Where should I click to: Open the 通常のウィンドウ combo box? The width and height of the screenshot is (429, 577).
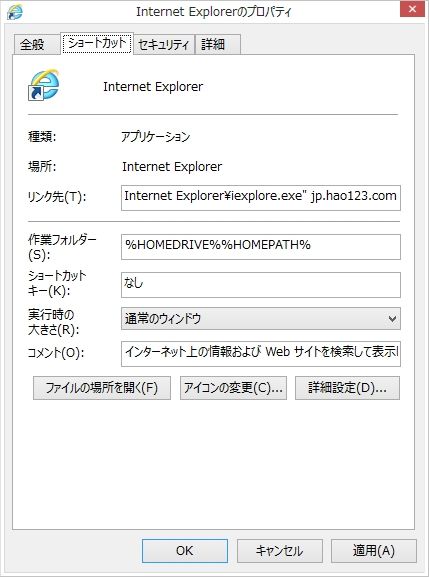click(x=260, y=319)
